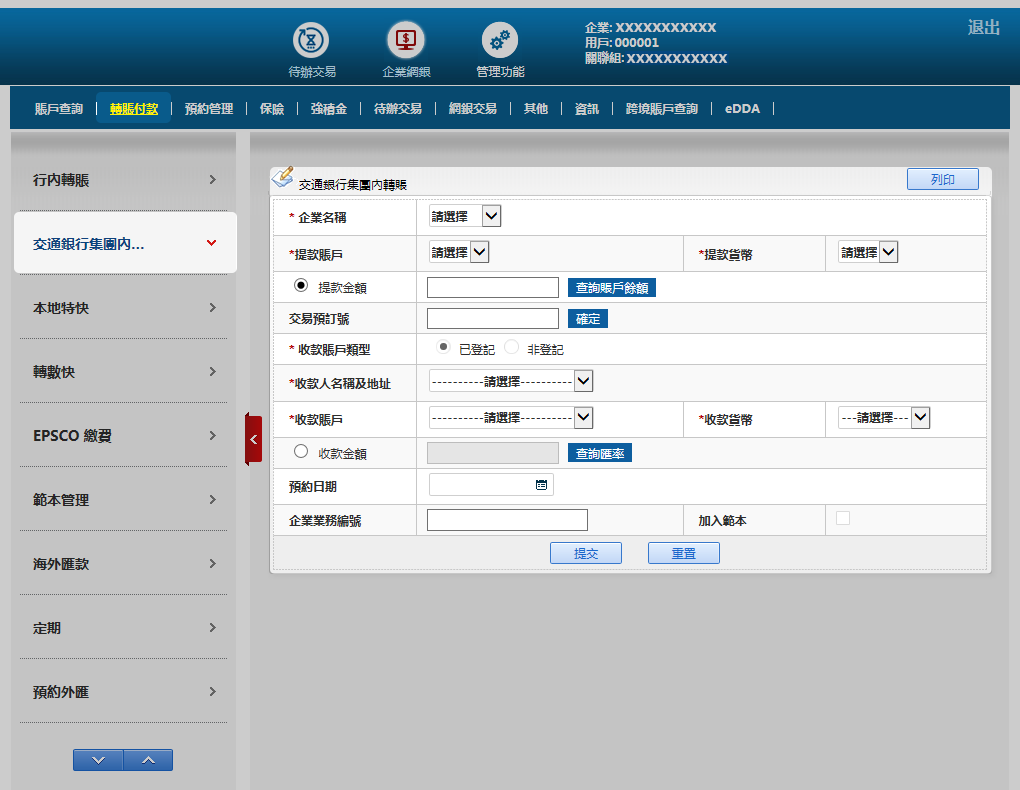Reset the form with 重置 button
The image size is (1020, 790).
coord(684,553)
